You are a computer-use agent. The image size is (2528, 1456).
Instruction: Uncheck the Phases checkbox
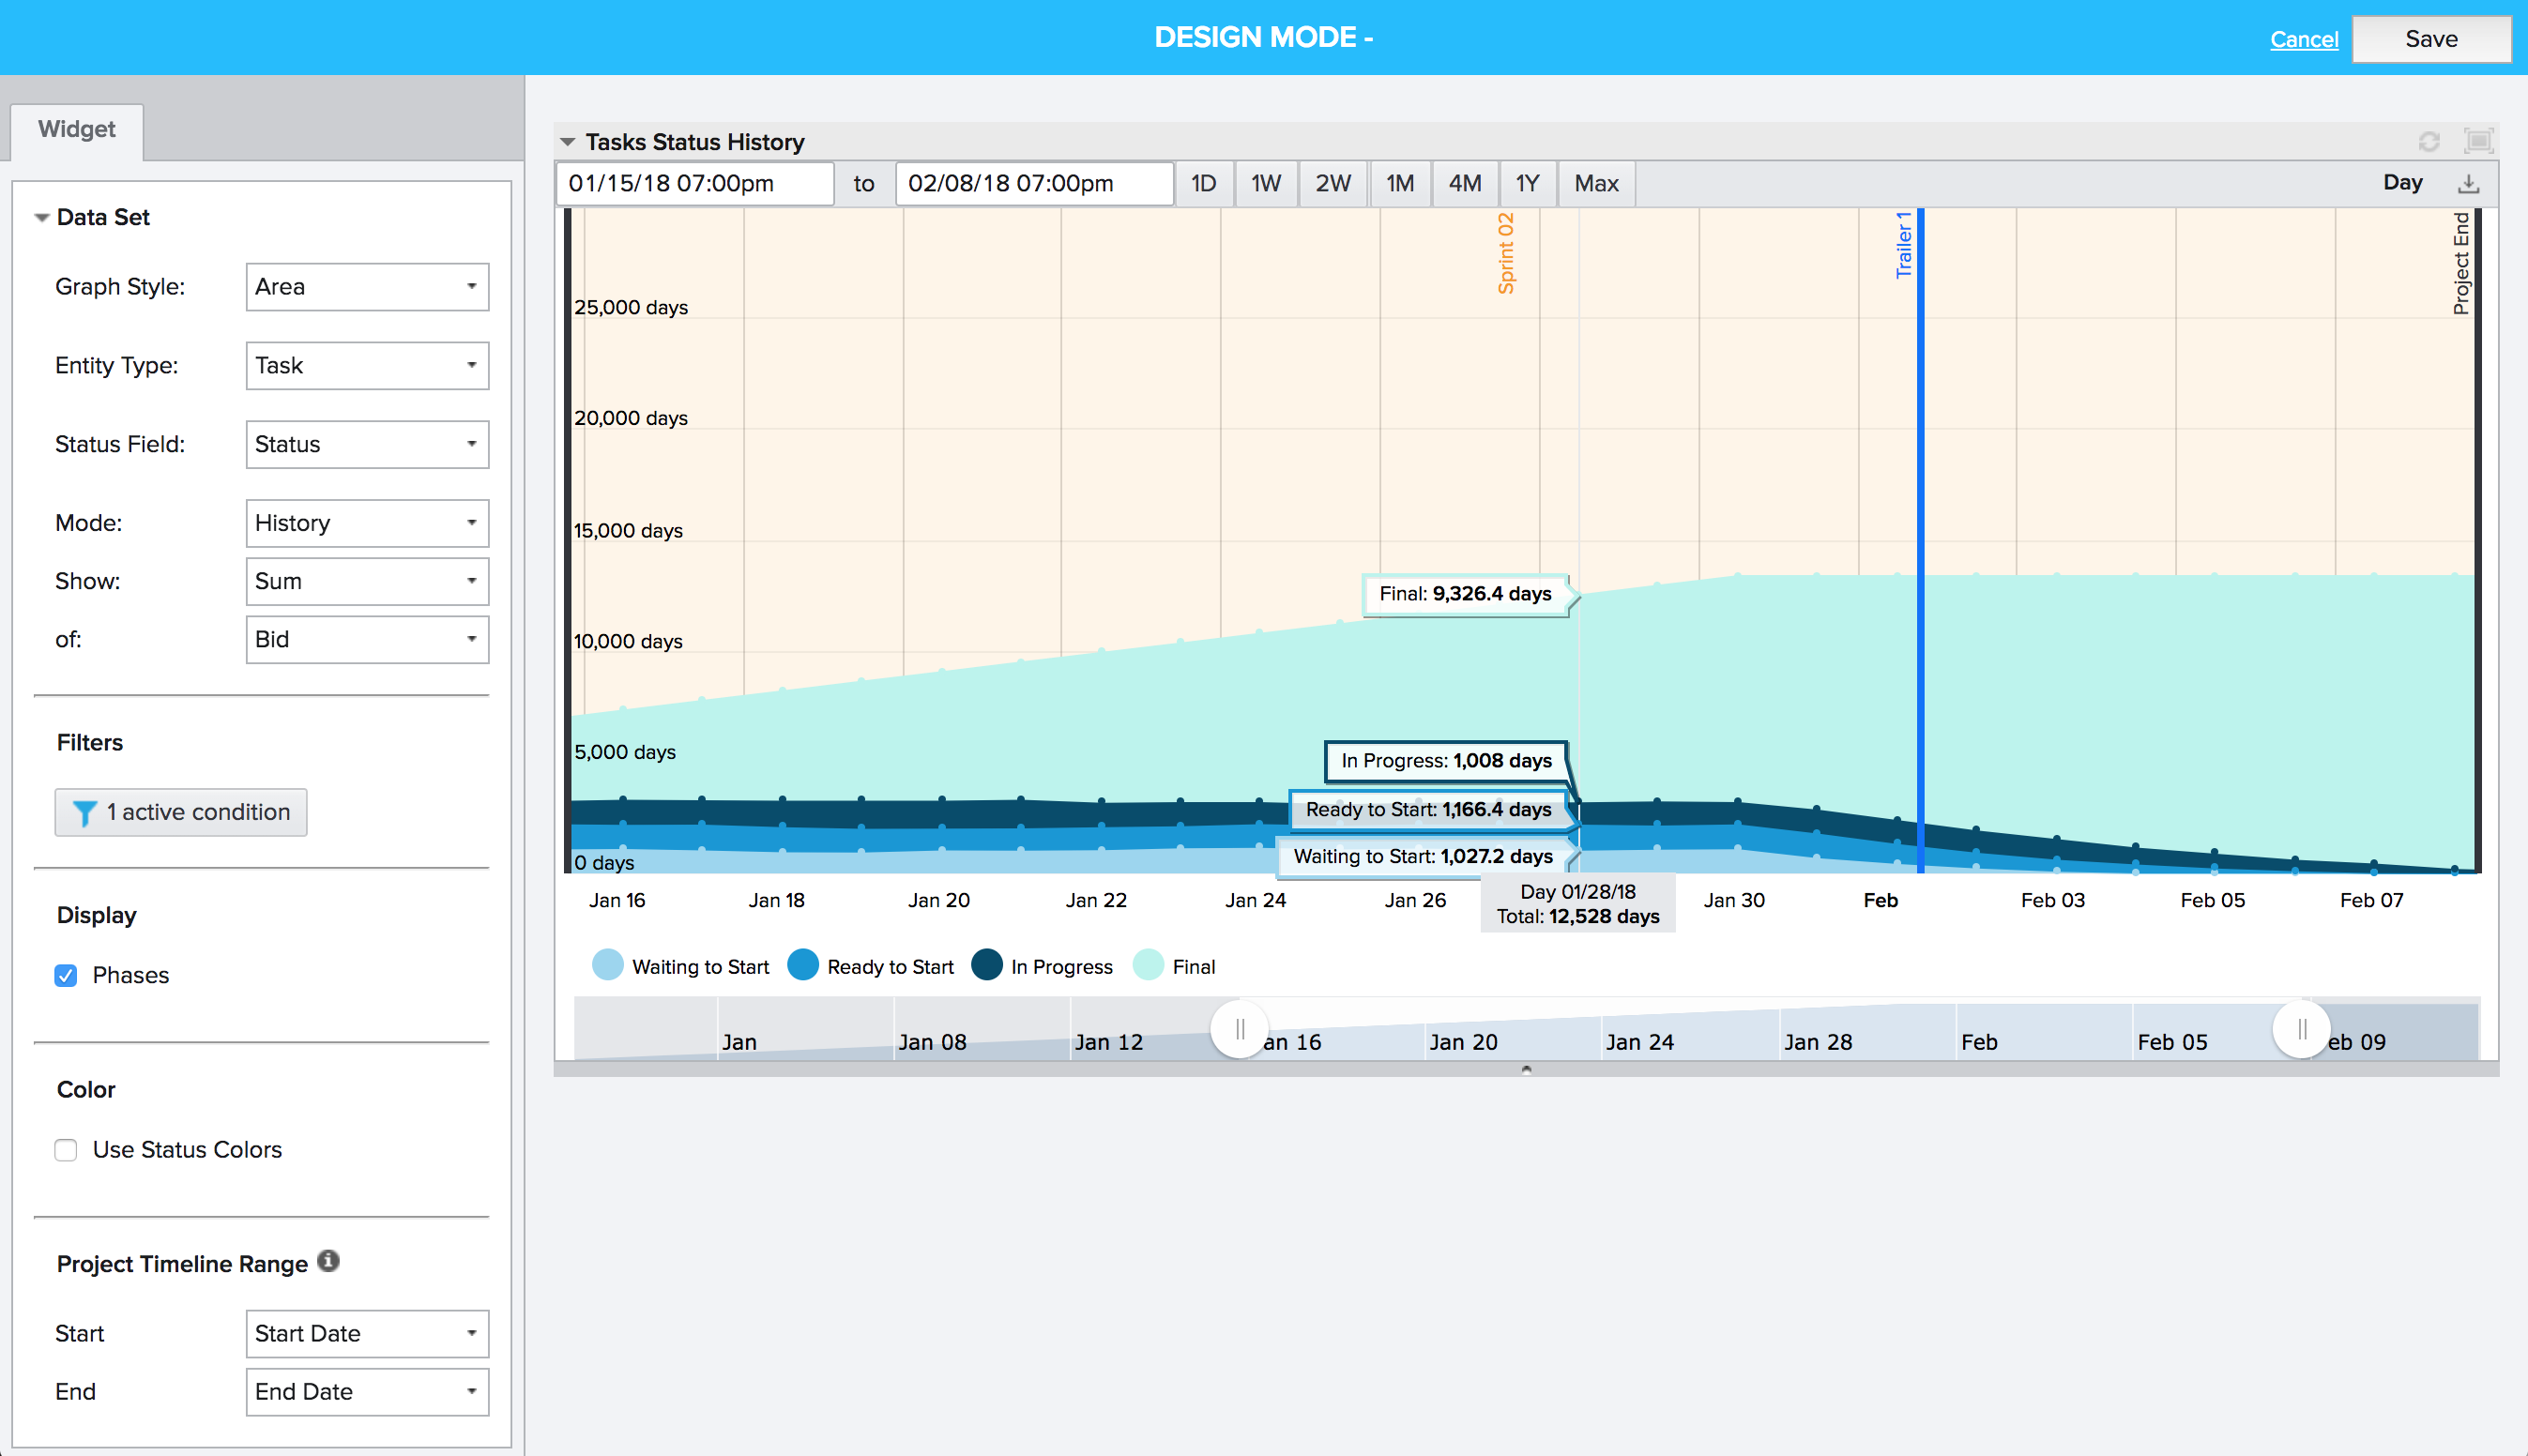(66, 975)
